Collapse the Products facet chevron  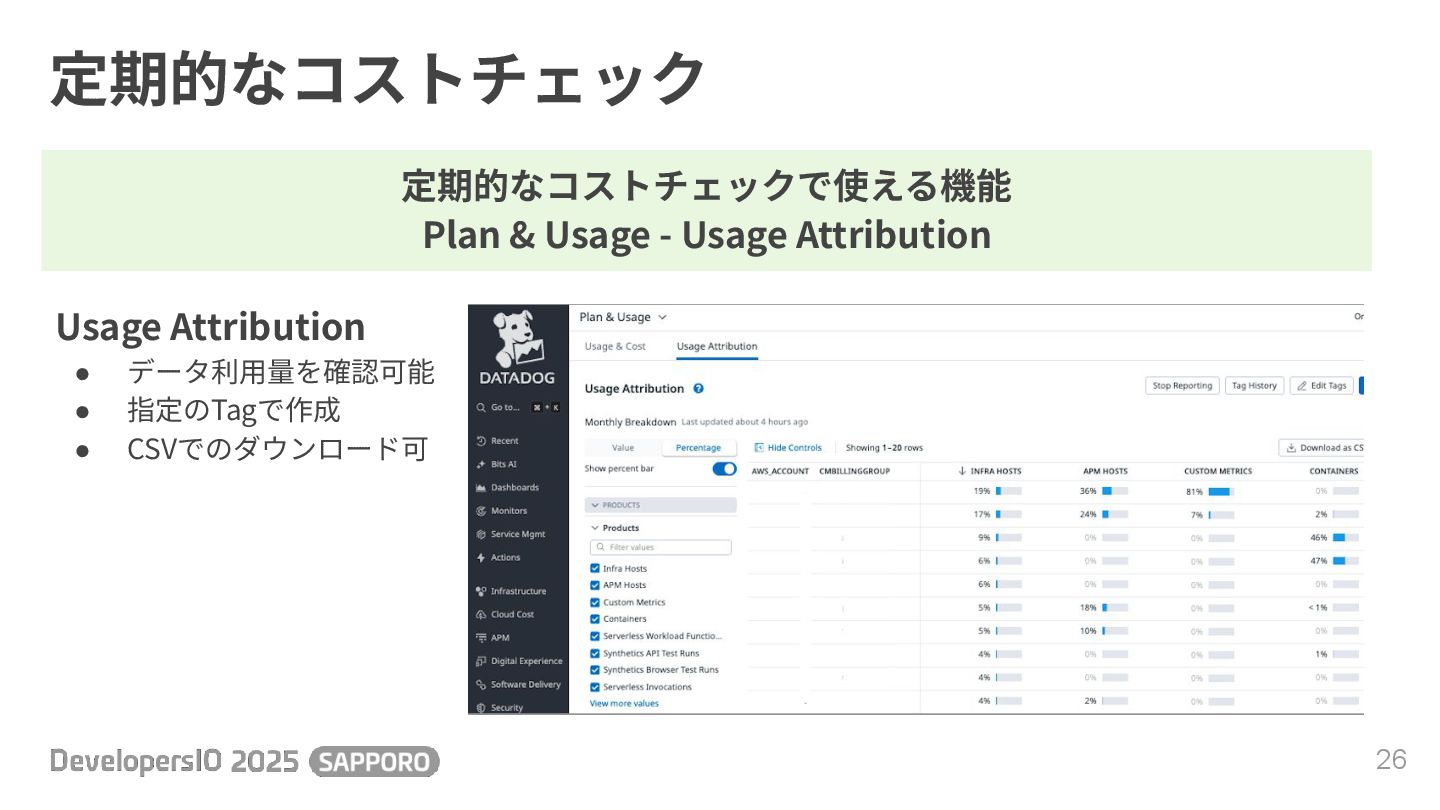click(x=595, y=528)
